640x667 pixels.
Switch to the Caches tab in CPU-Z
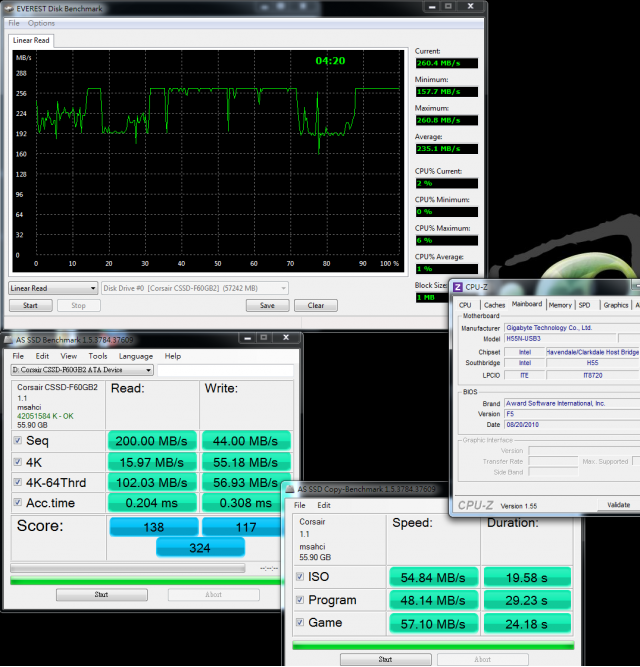pos(494,305)
